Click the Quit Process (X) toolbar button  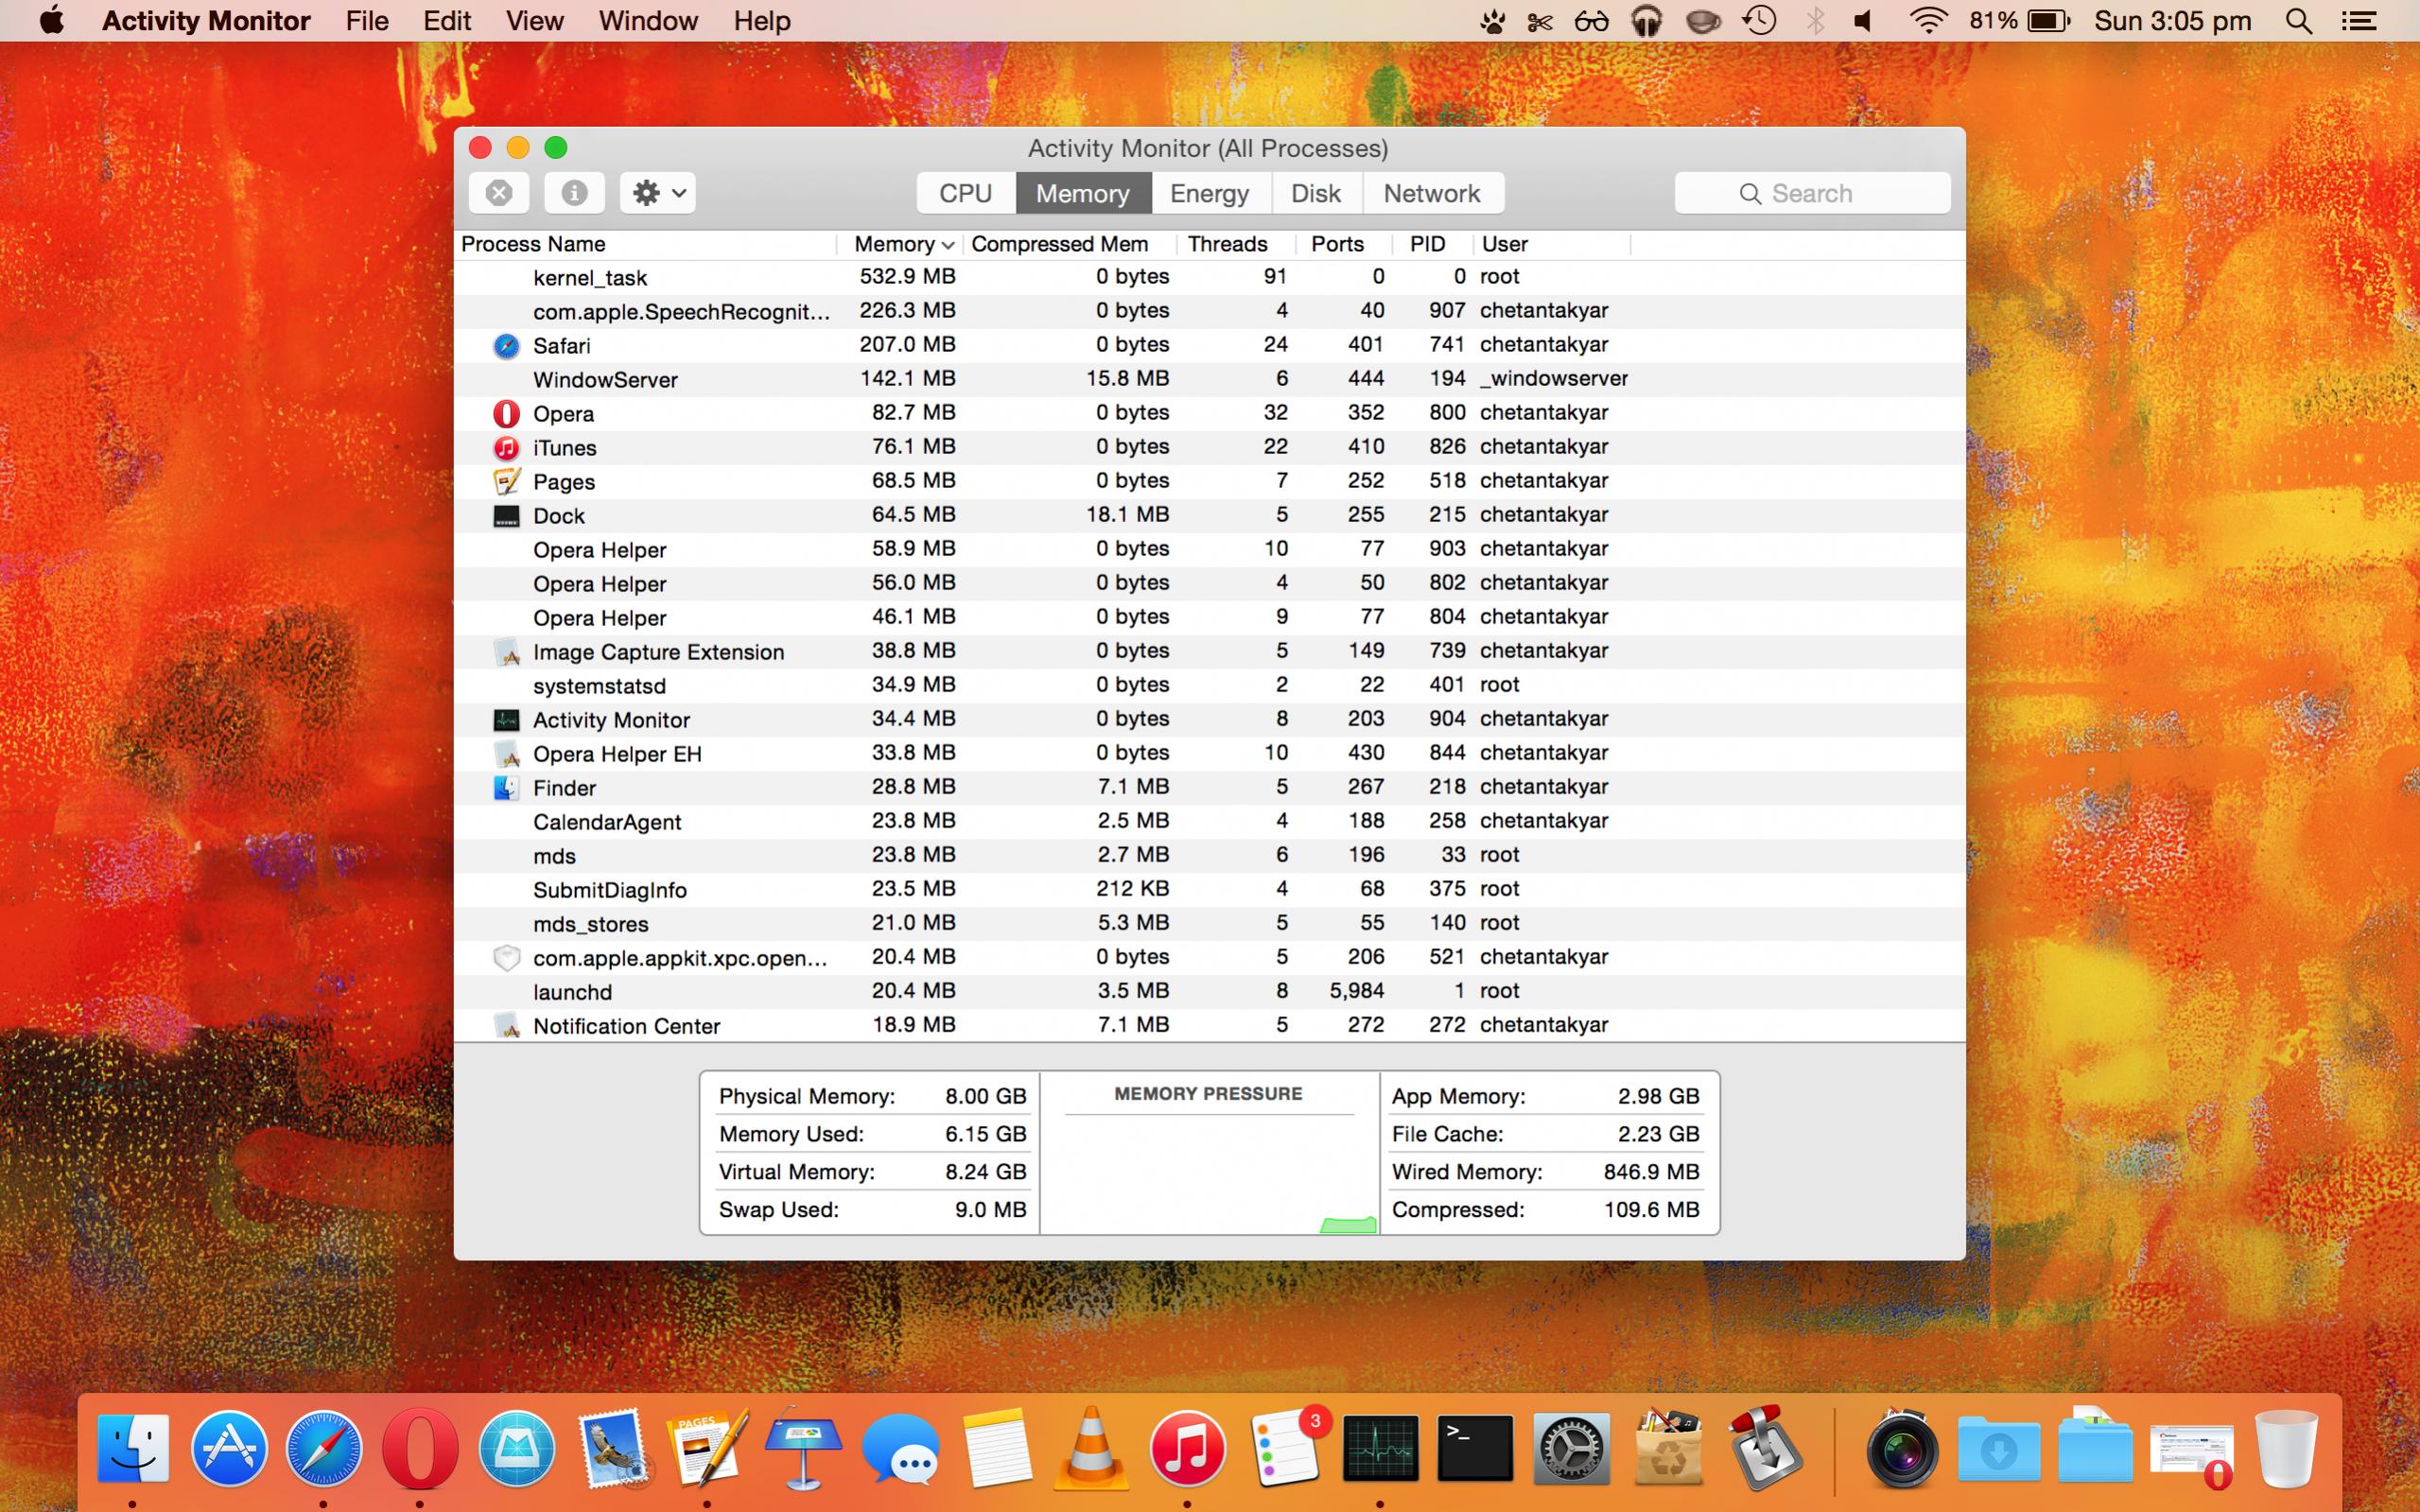click(499, 193)
